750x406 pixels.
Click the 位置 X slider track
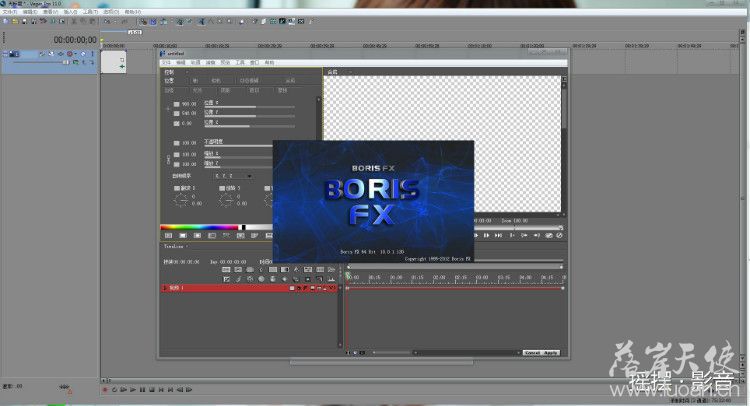click(x=249, y=107)
